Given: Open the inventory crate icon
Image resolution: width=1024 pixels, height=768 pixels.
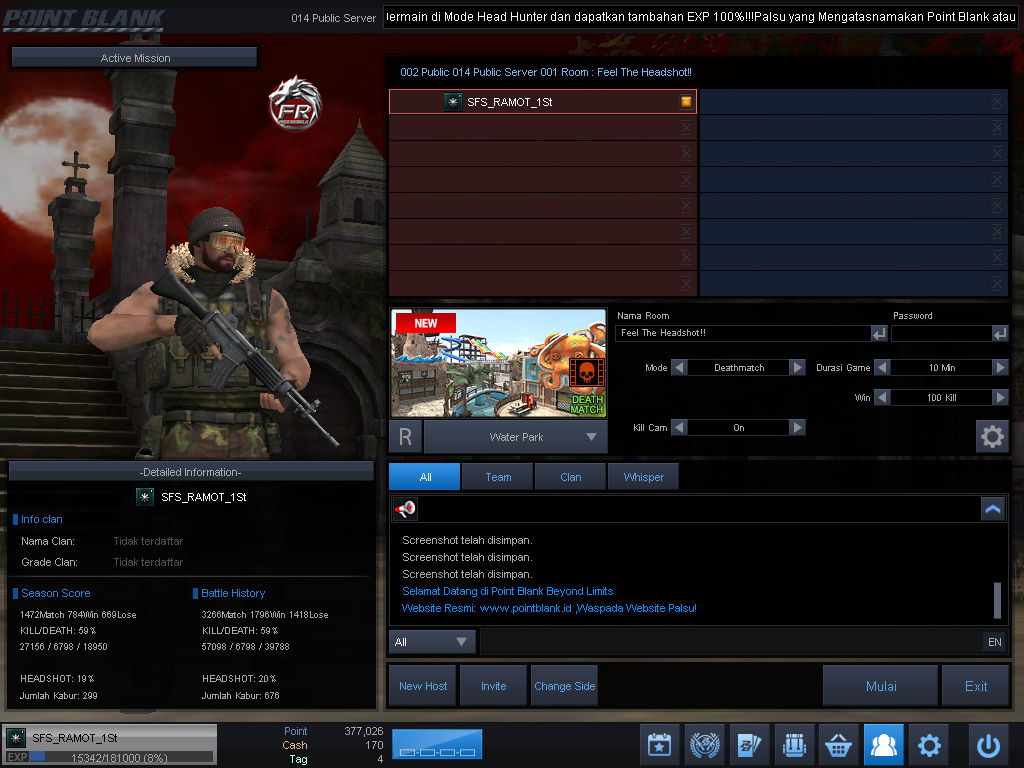Looking at the screenshot, I should click(794, 744).
